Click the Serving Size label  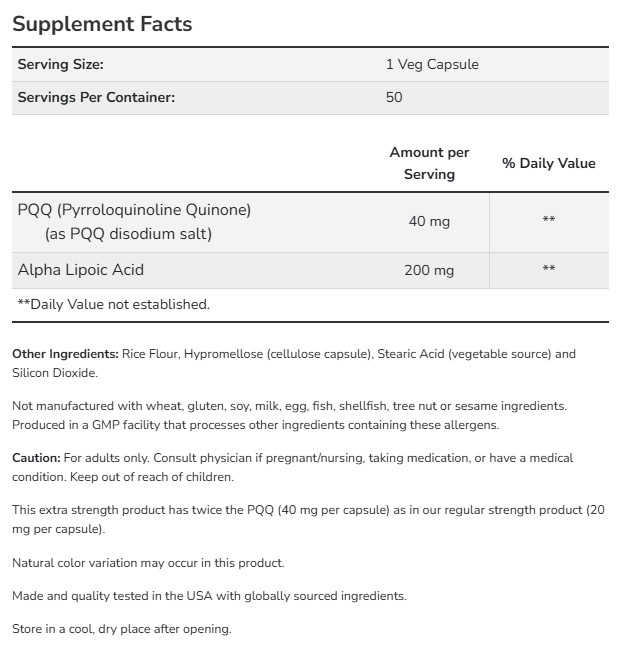tap(61, 64)
